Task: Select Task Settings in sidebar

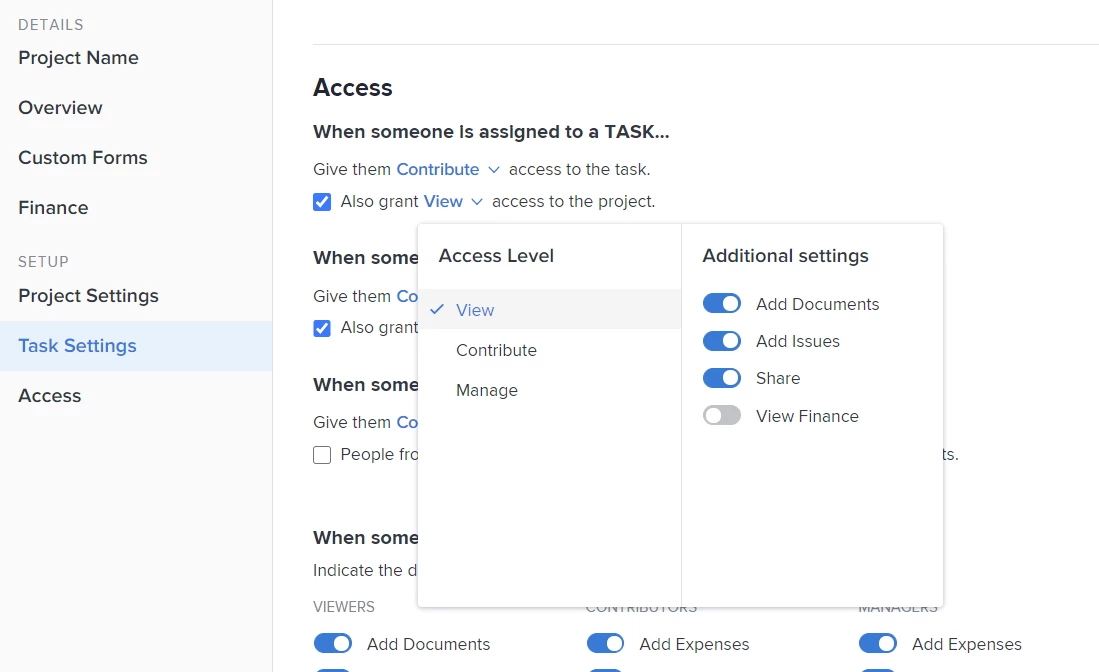Action: click(77, 346)
